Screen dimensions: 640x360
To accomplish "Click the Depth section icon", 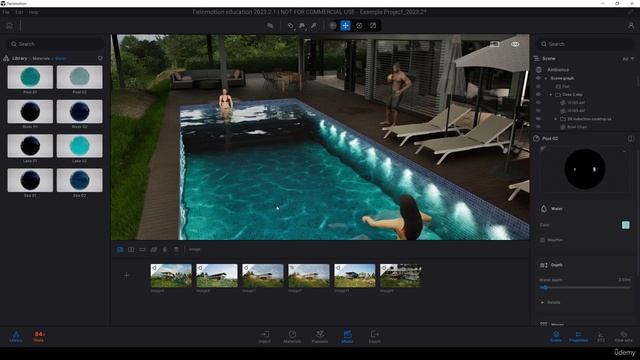I will tap(544, 265).
